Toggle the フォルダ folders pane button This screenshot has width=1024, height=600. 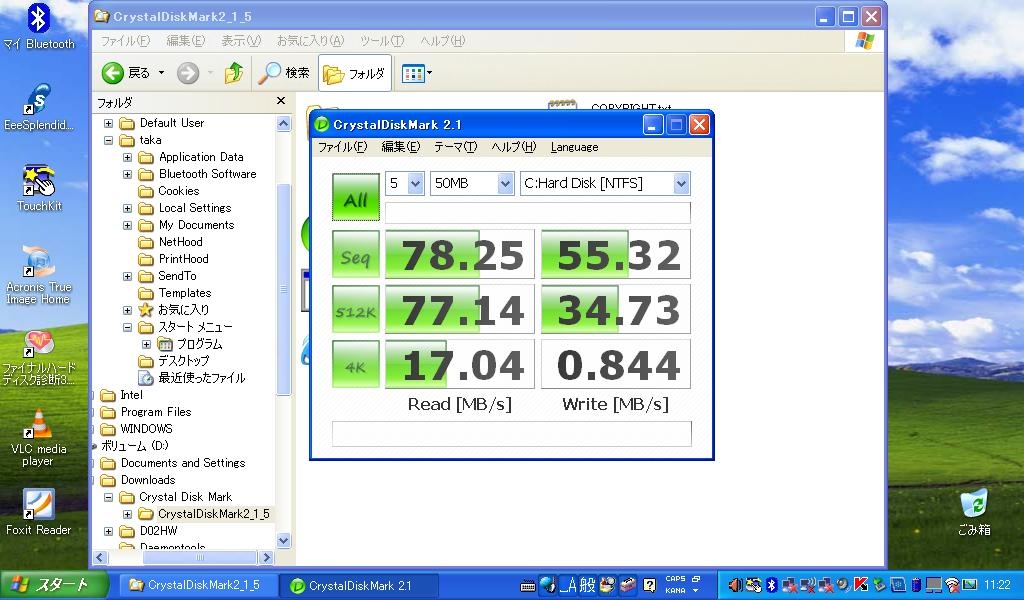(x=354, y=73)
